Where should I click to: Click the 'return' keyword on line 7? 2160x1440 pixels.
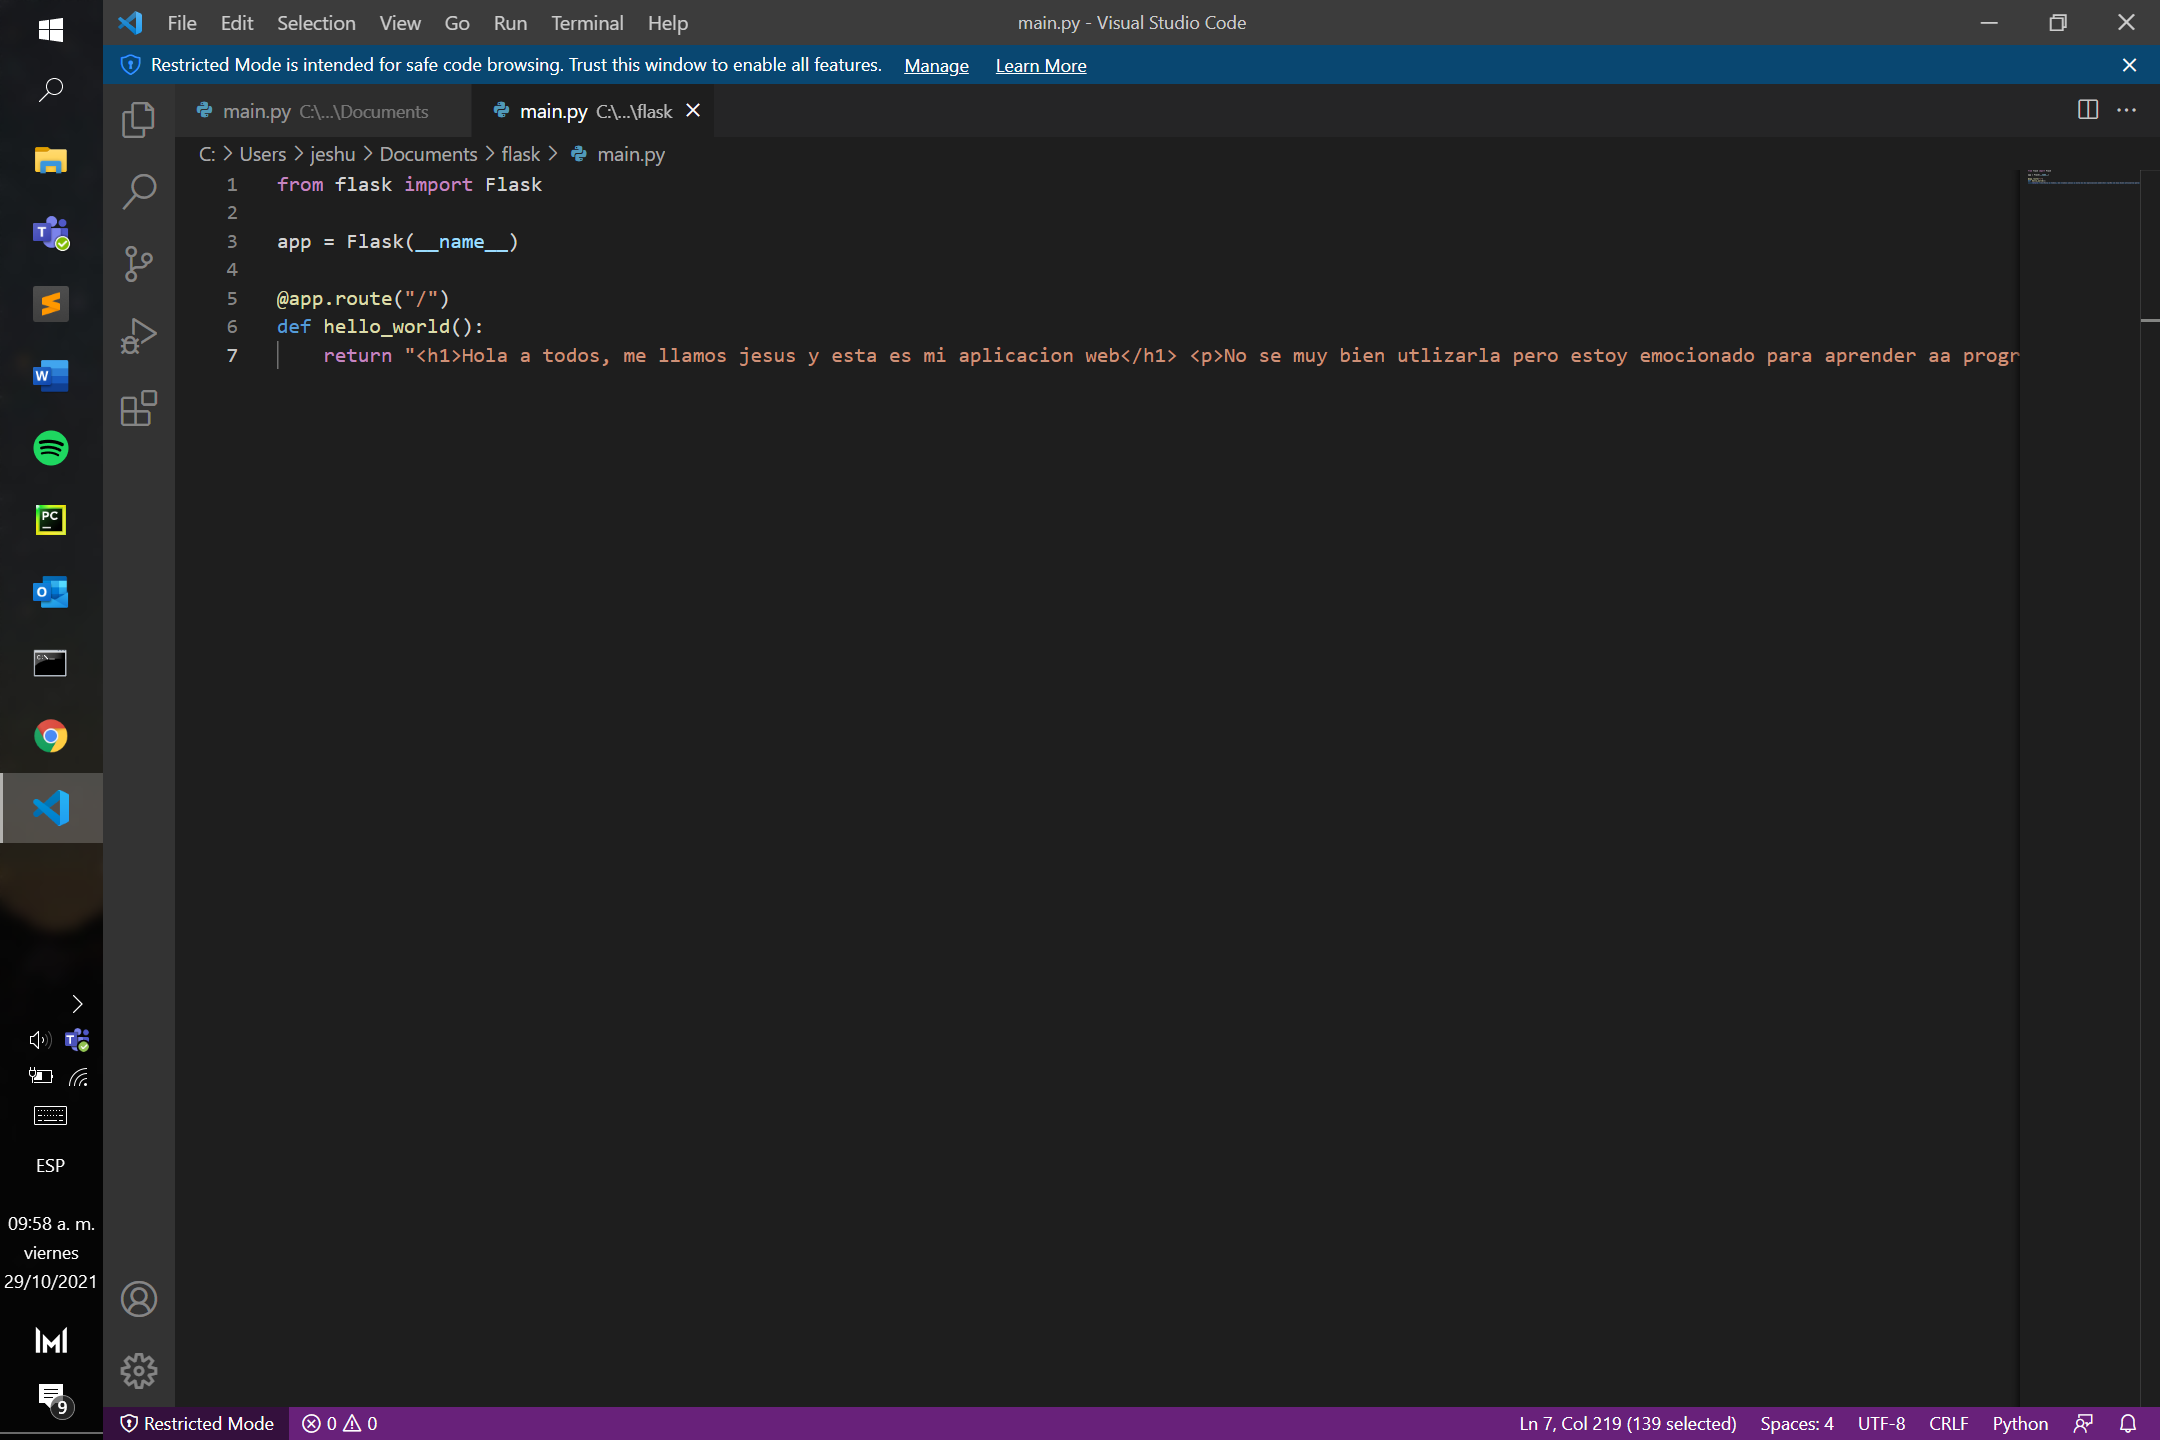click(x=357, y=355)
